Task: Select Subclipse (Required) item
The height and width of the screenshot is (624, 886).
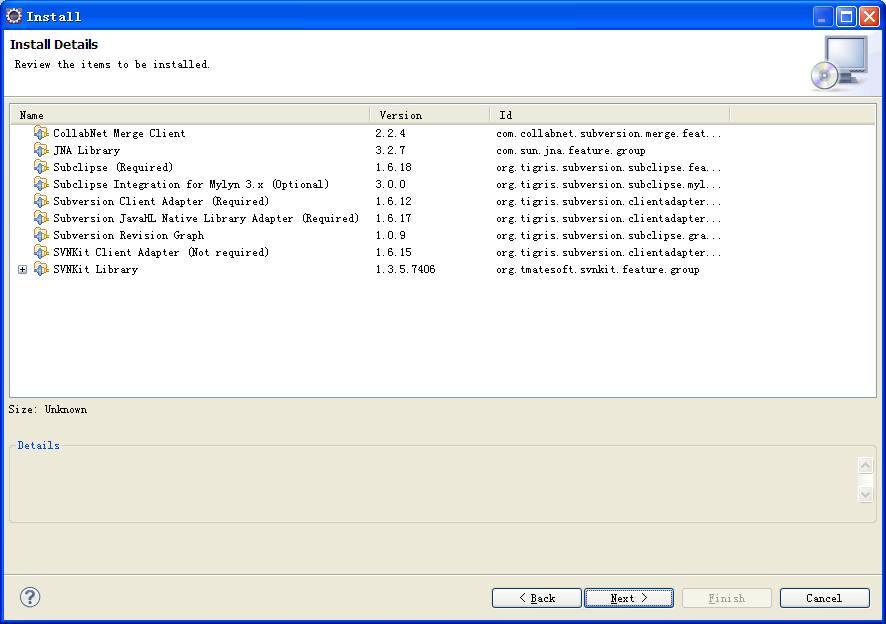Action: [113, 167]
